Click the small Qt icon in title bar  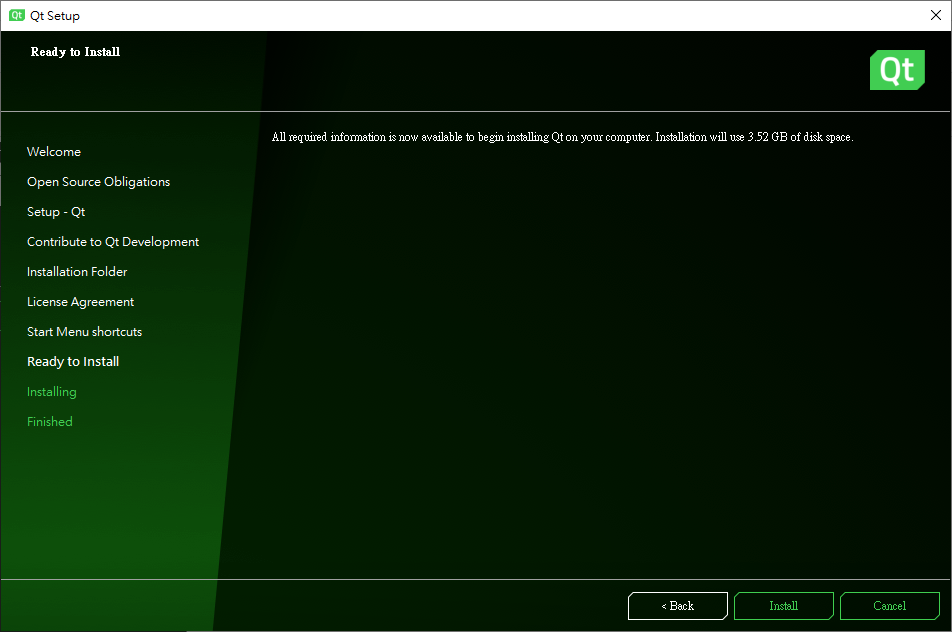[17, 15]
